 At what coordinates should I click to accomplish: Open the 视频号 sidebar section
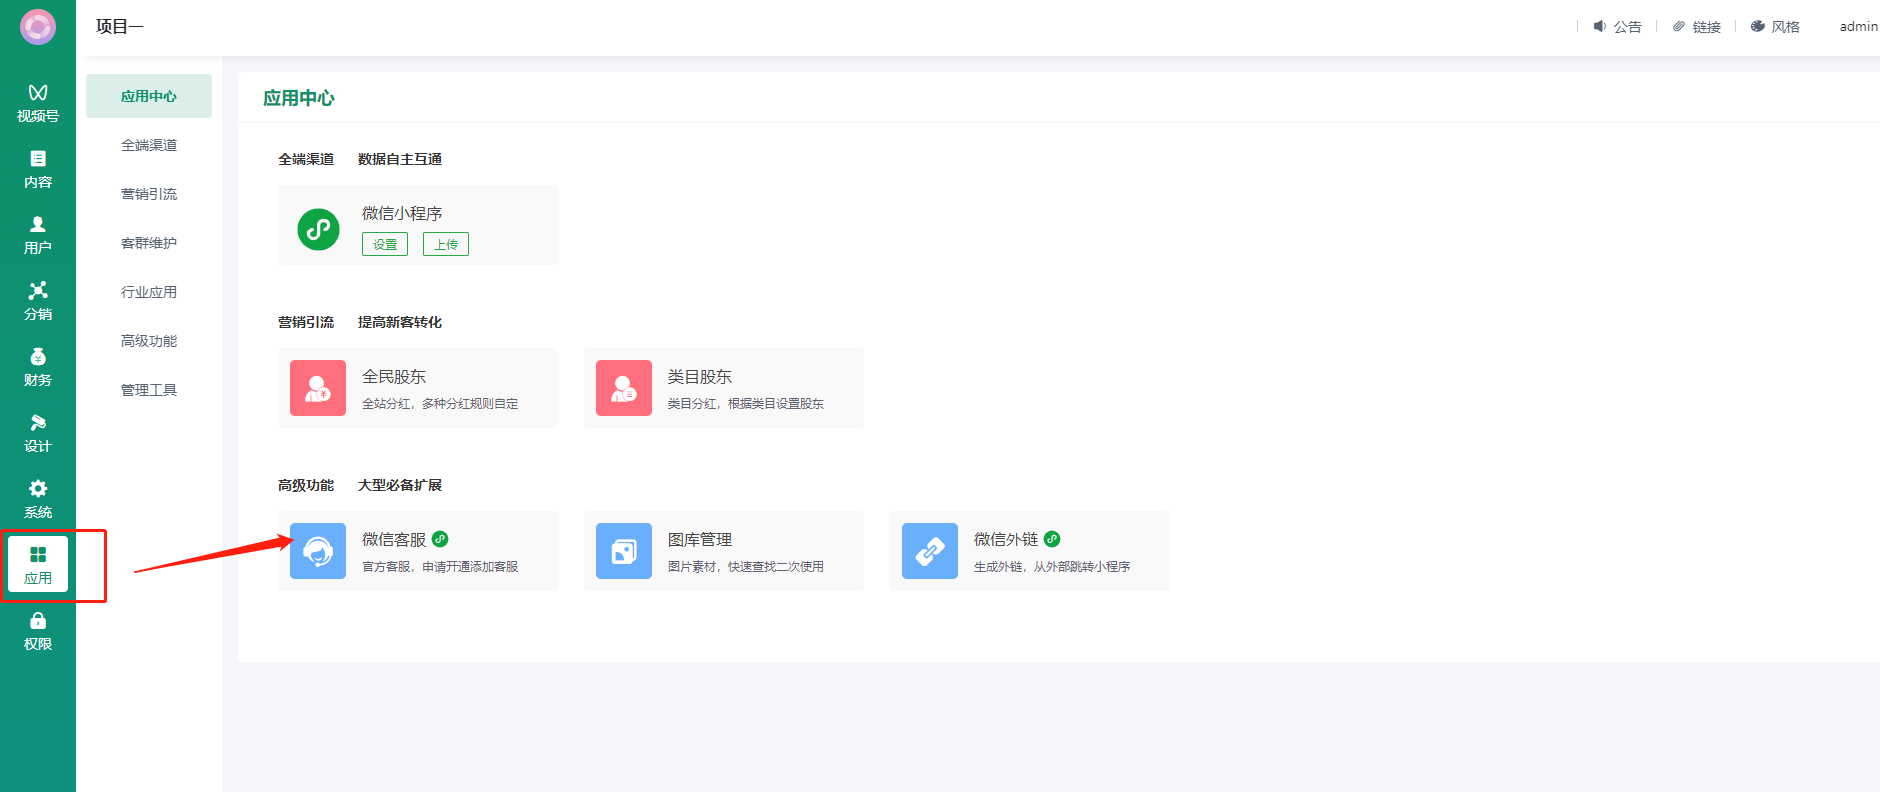pyautogui.click(x=38, y=103)
